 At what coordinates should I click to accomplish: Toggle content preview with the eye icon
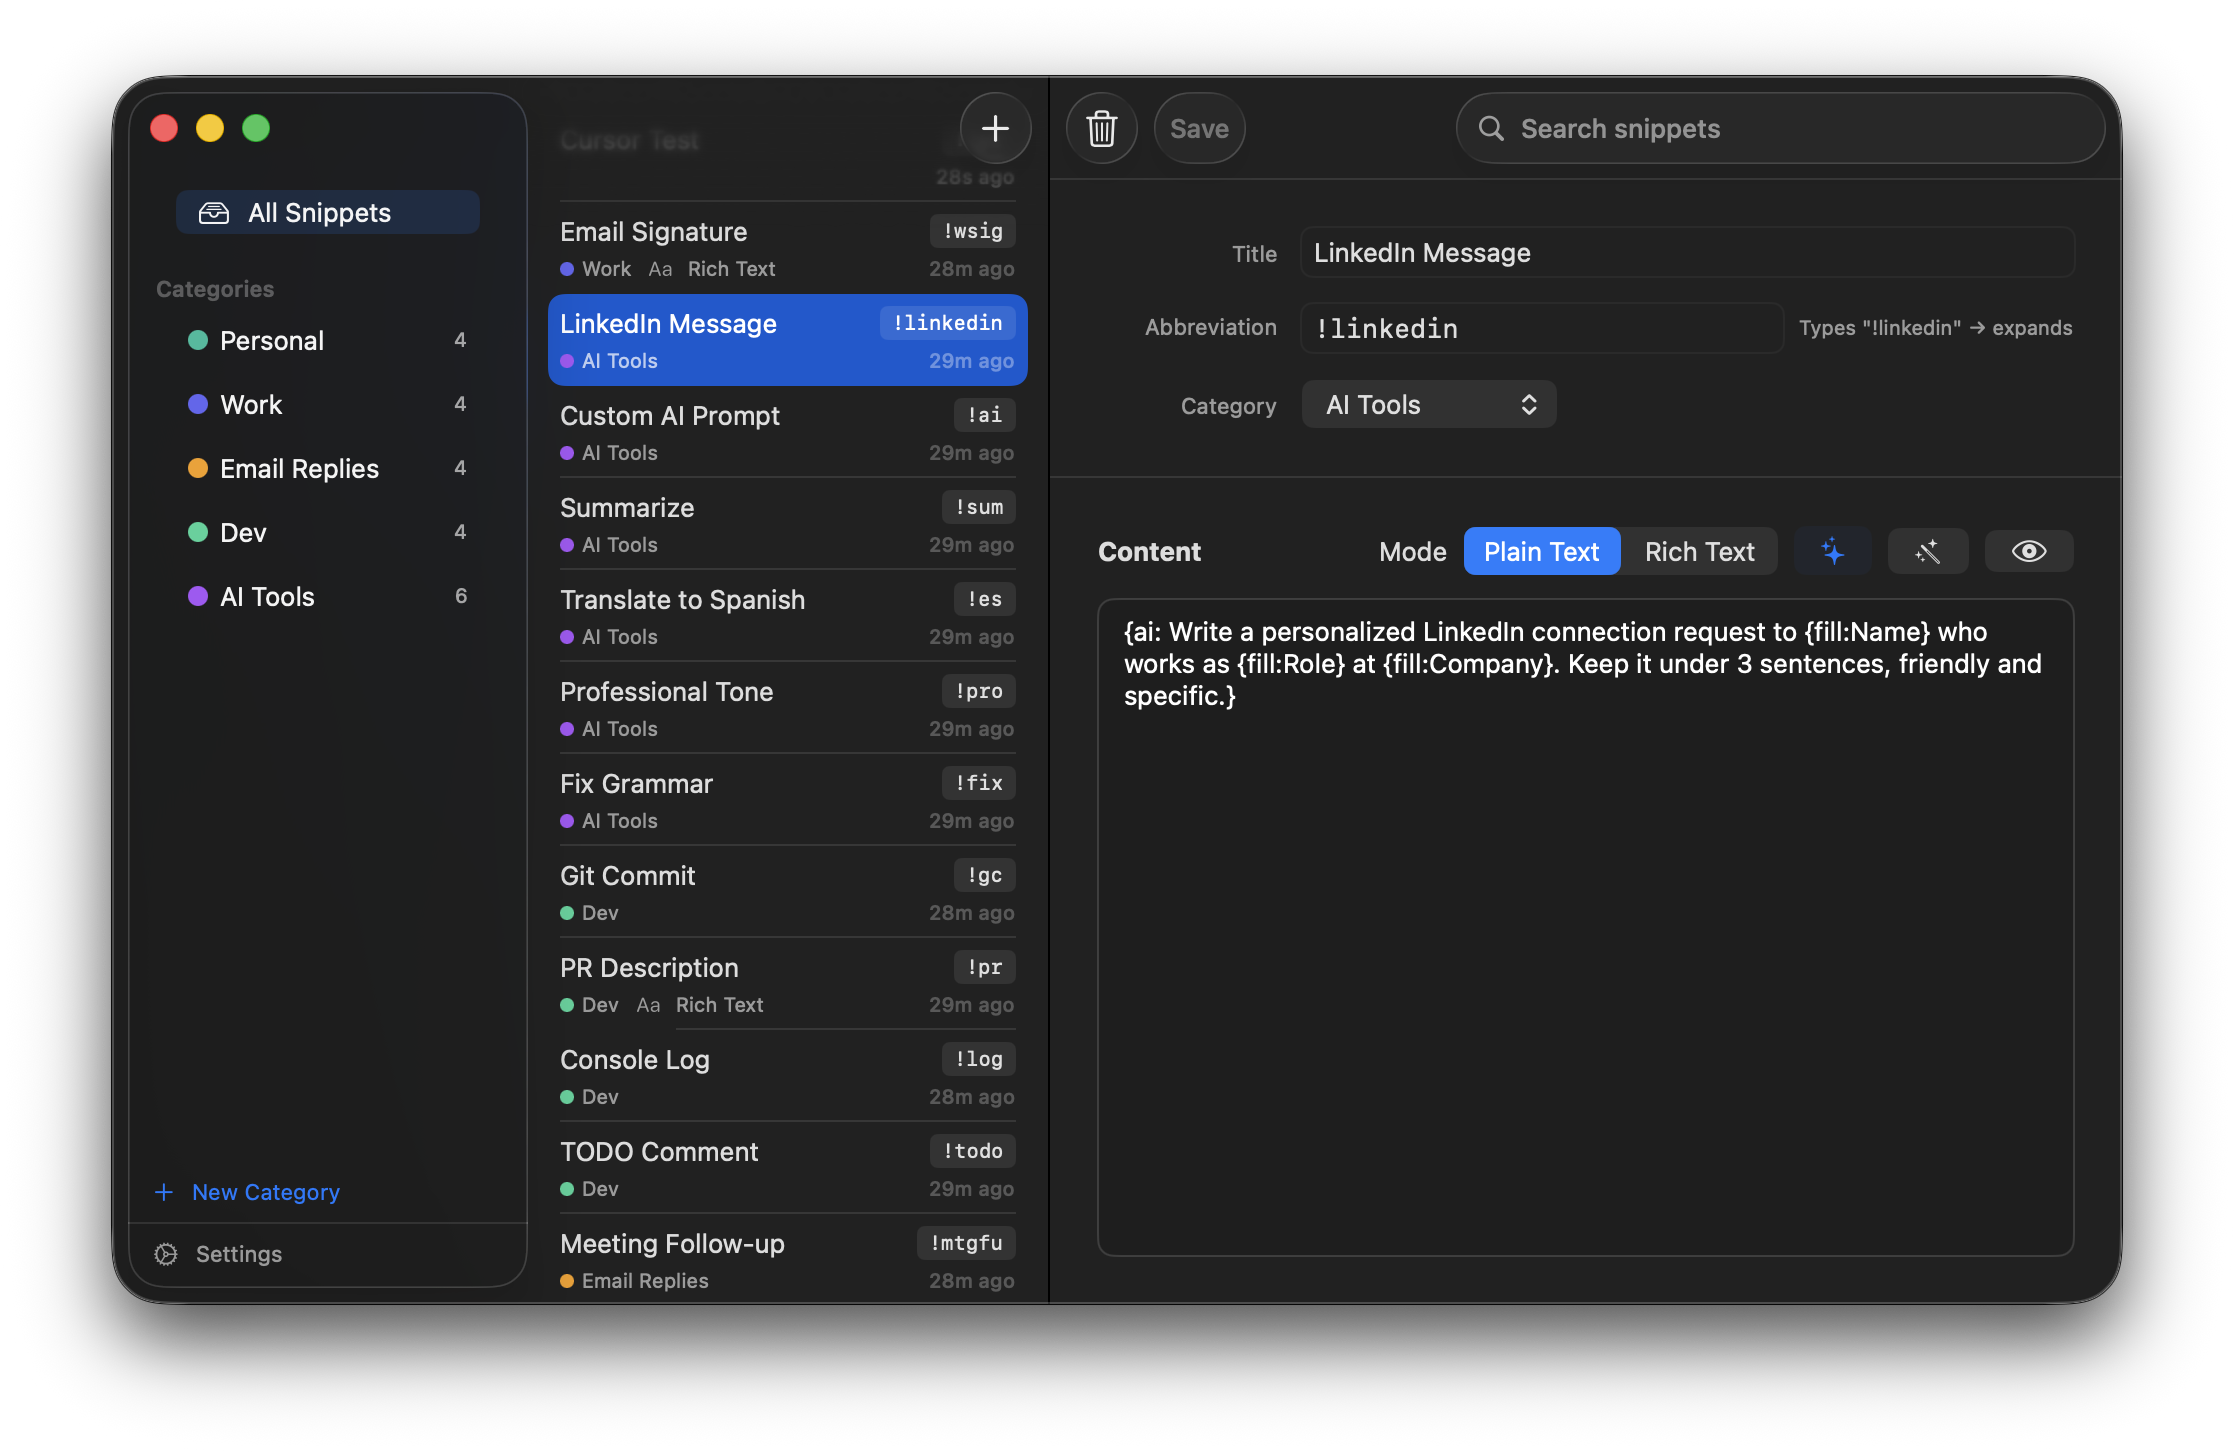(x=2028, y=551)
